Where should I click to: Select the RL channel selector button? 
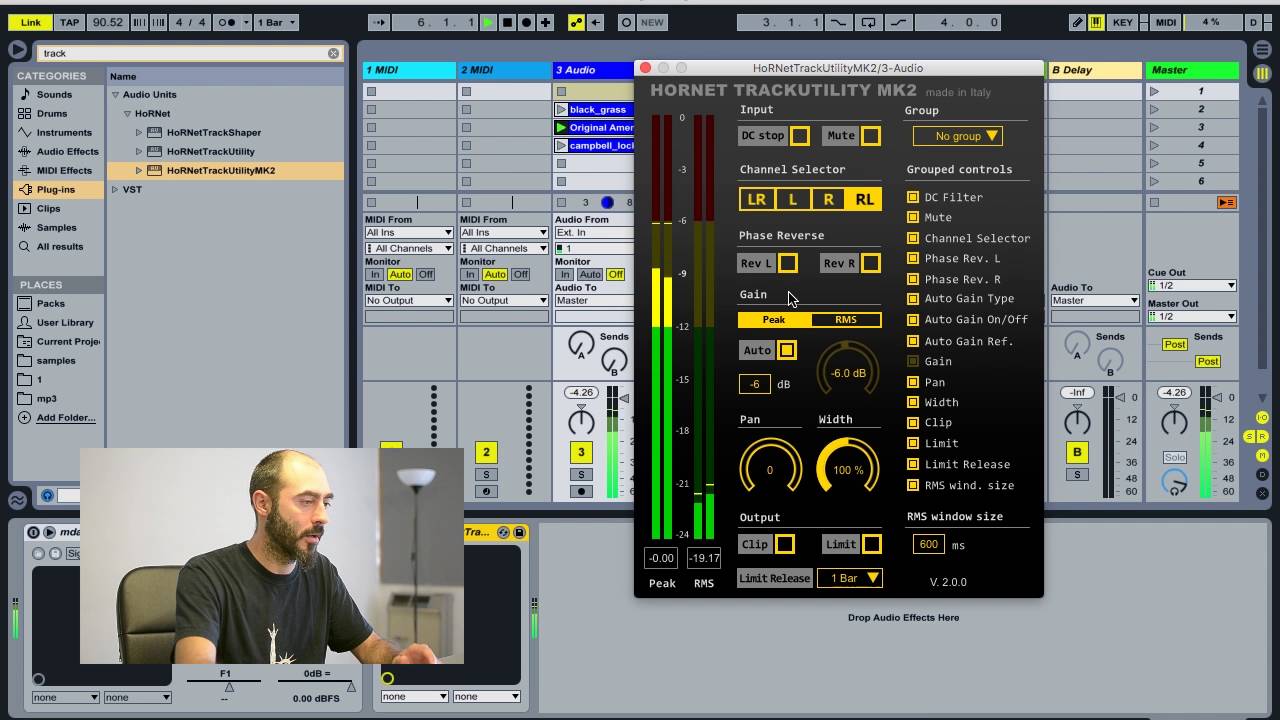click(864, 199)
